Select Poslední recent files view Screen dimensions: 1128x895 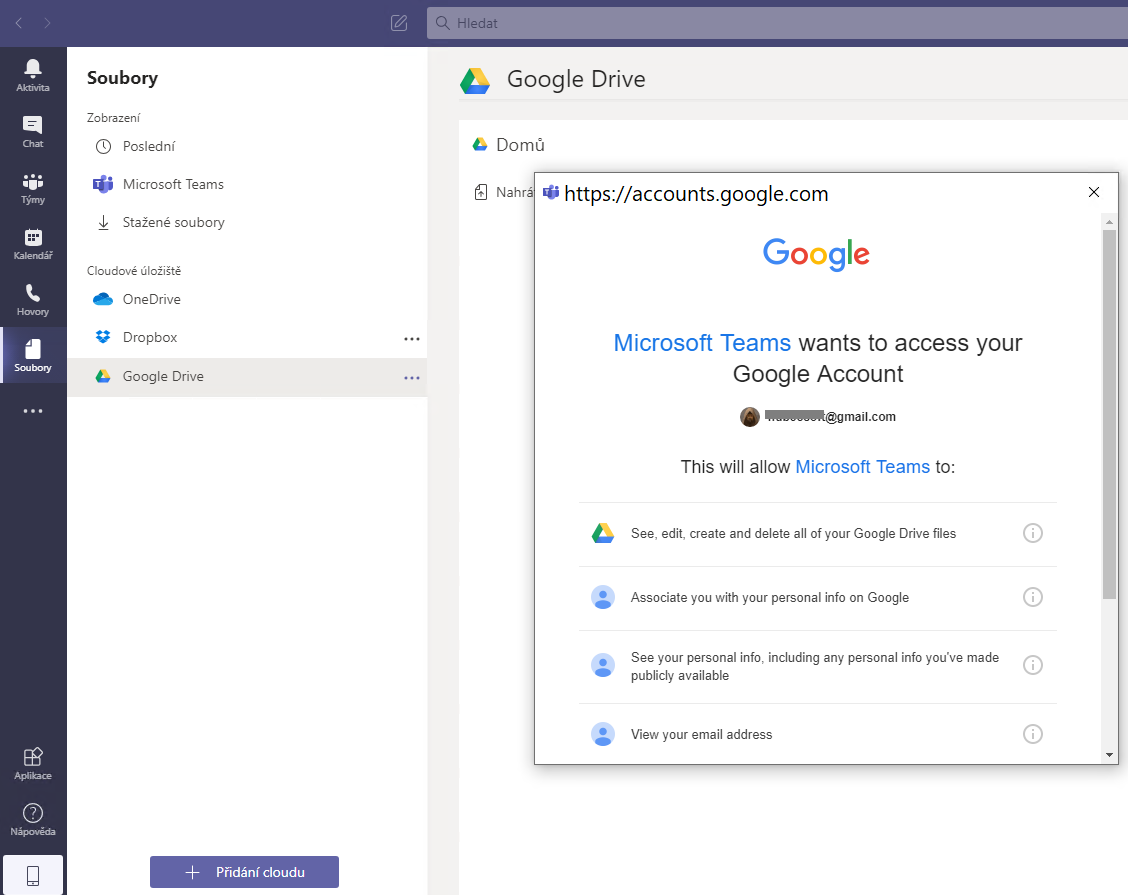(x=247, y=146)
